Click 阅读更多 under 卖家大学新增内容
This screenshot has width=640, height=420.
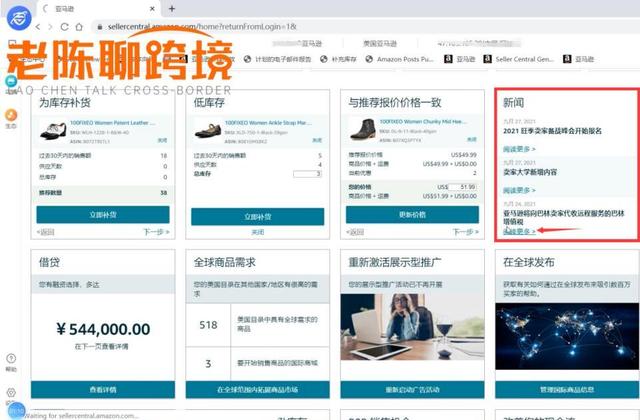click(519, 190)
